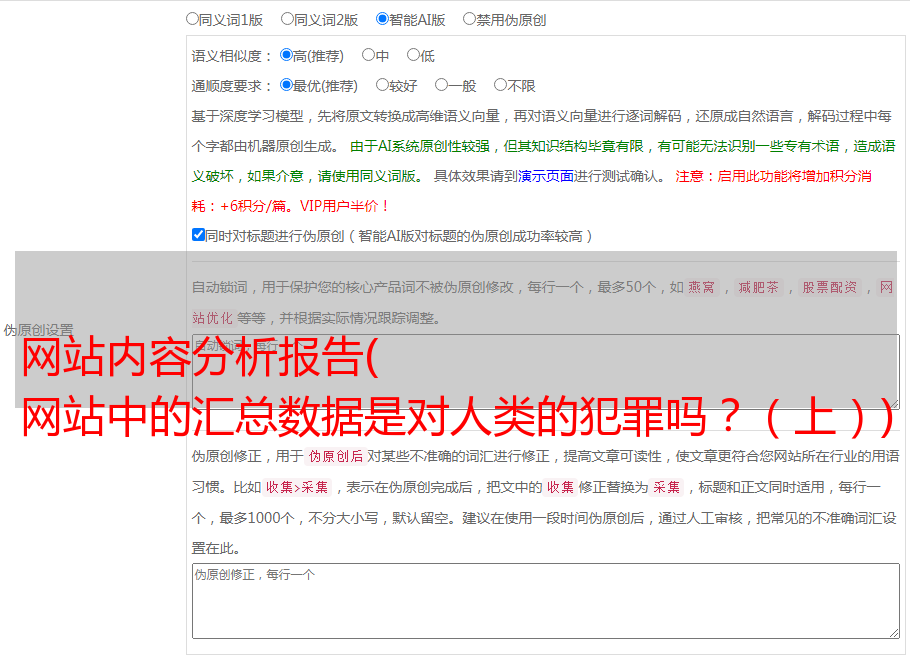Choose the 智能AI版 radio option
This screenshot has height=658, width=911.
pyautogui.click(x=382, y=19)
